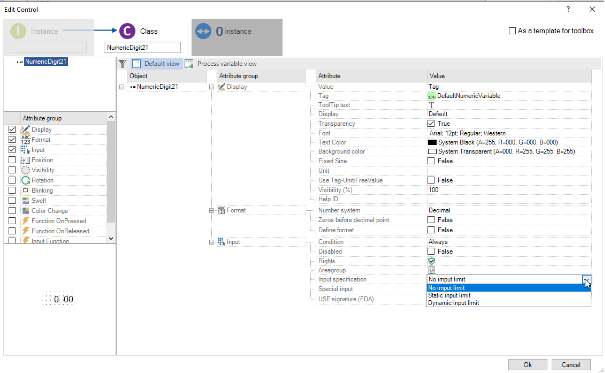Click the T icon in ToolTip text row

tap(431, 105)
